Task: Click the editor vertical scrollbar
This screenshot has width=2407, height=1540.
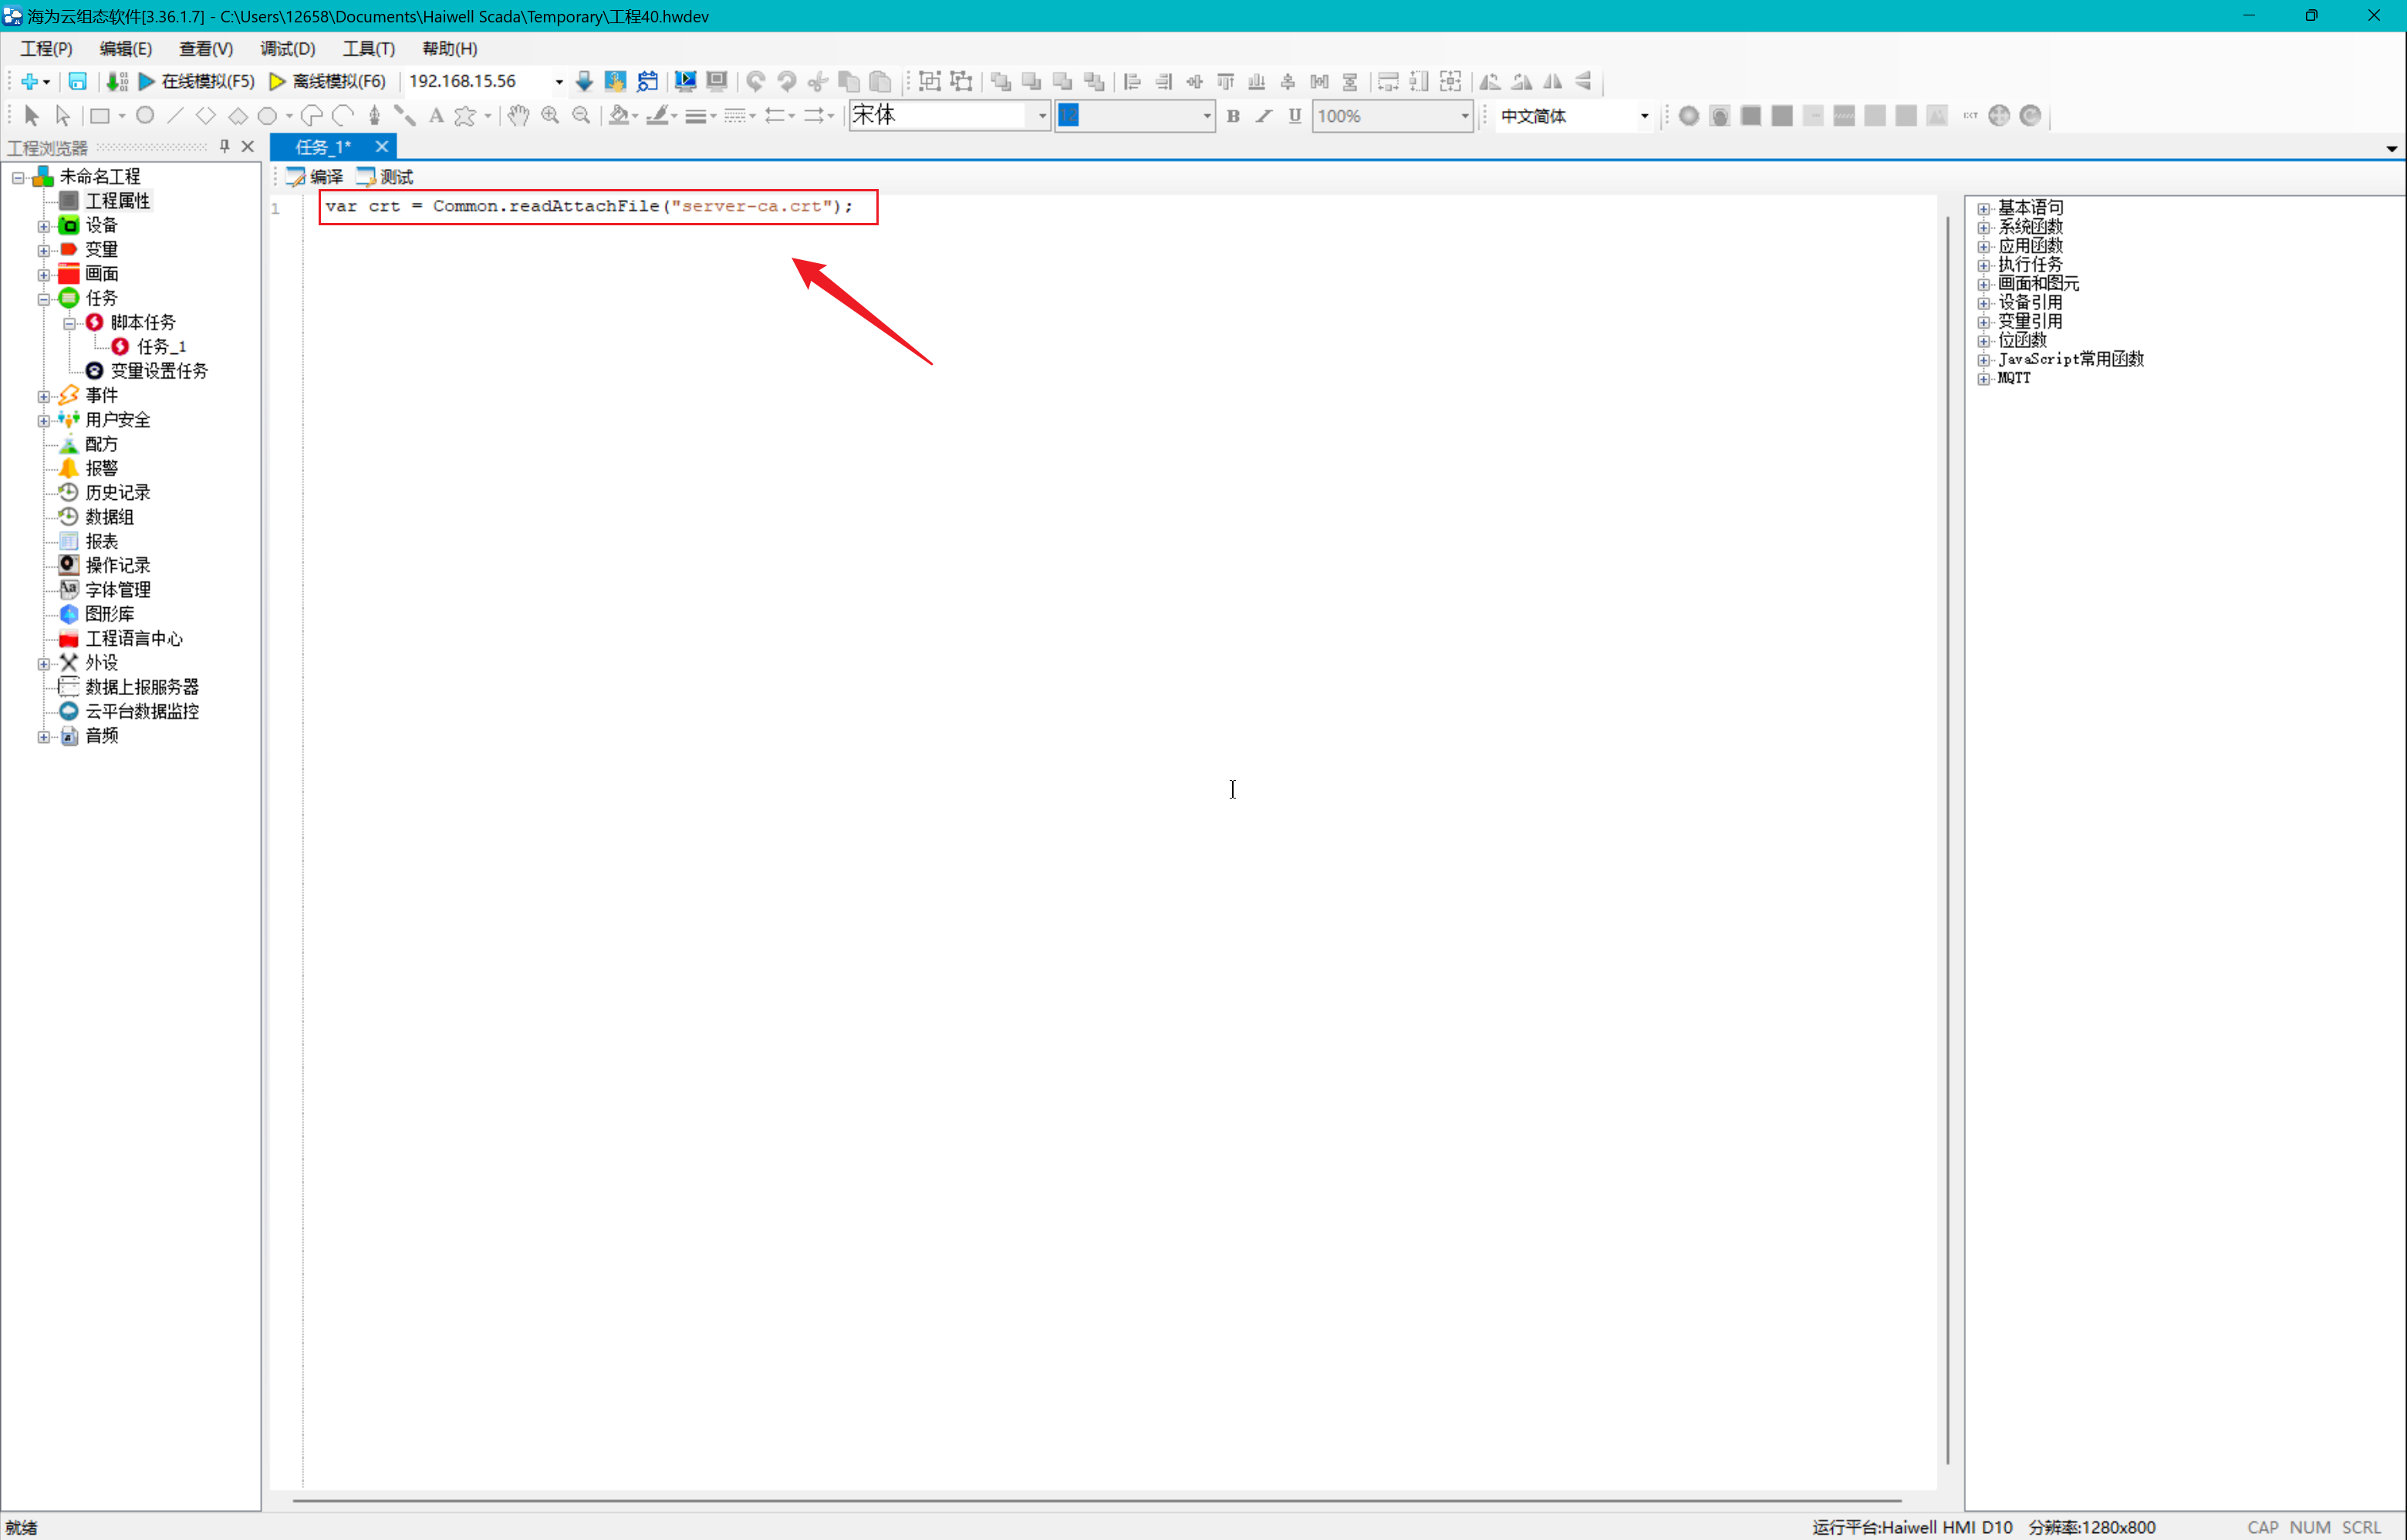Action: (x=1947, y=840)
